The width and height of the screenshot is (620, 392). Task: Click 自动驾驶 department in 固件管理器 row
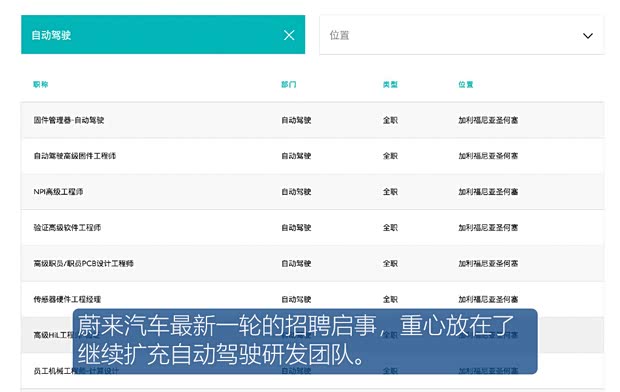coord(296,120)
